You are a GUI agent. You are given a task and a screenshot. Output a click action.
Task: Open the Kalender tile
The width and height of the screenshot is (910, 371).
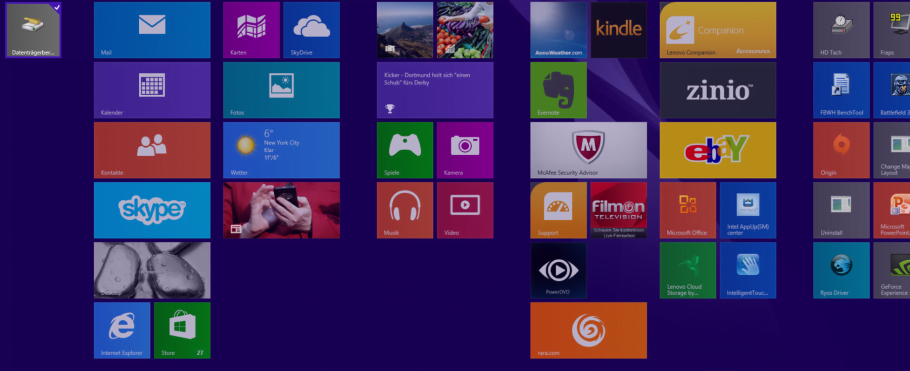[x=152, y=90]
